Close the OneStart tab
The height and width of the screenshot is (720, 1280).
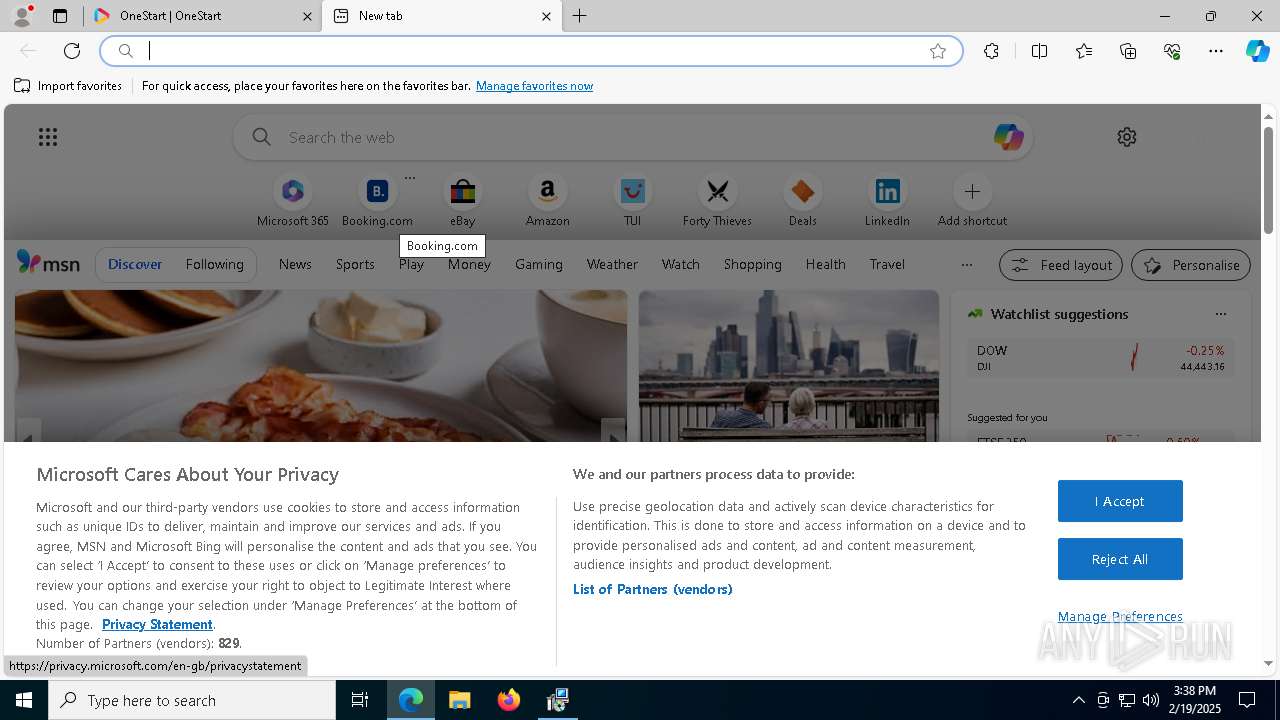(306, 16)
